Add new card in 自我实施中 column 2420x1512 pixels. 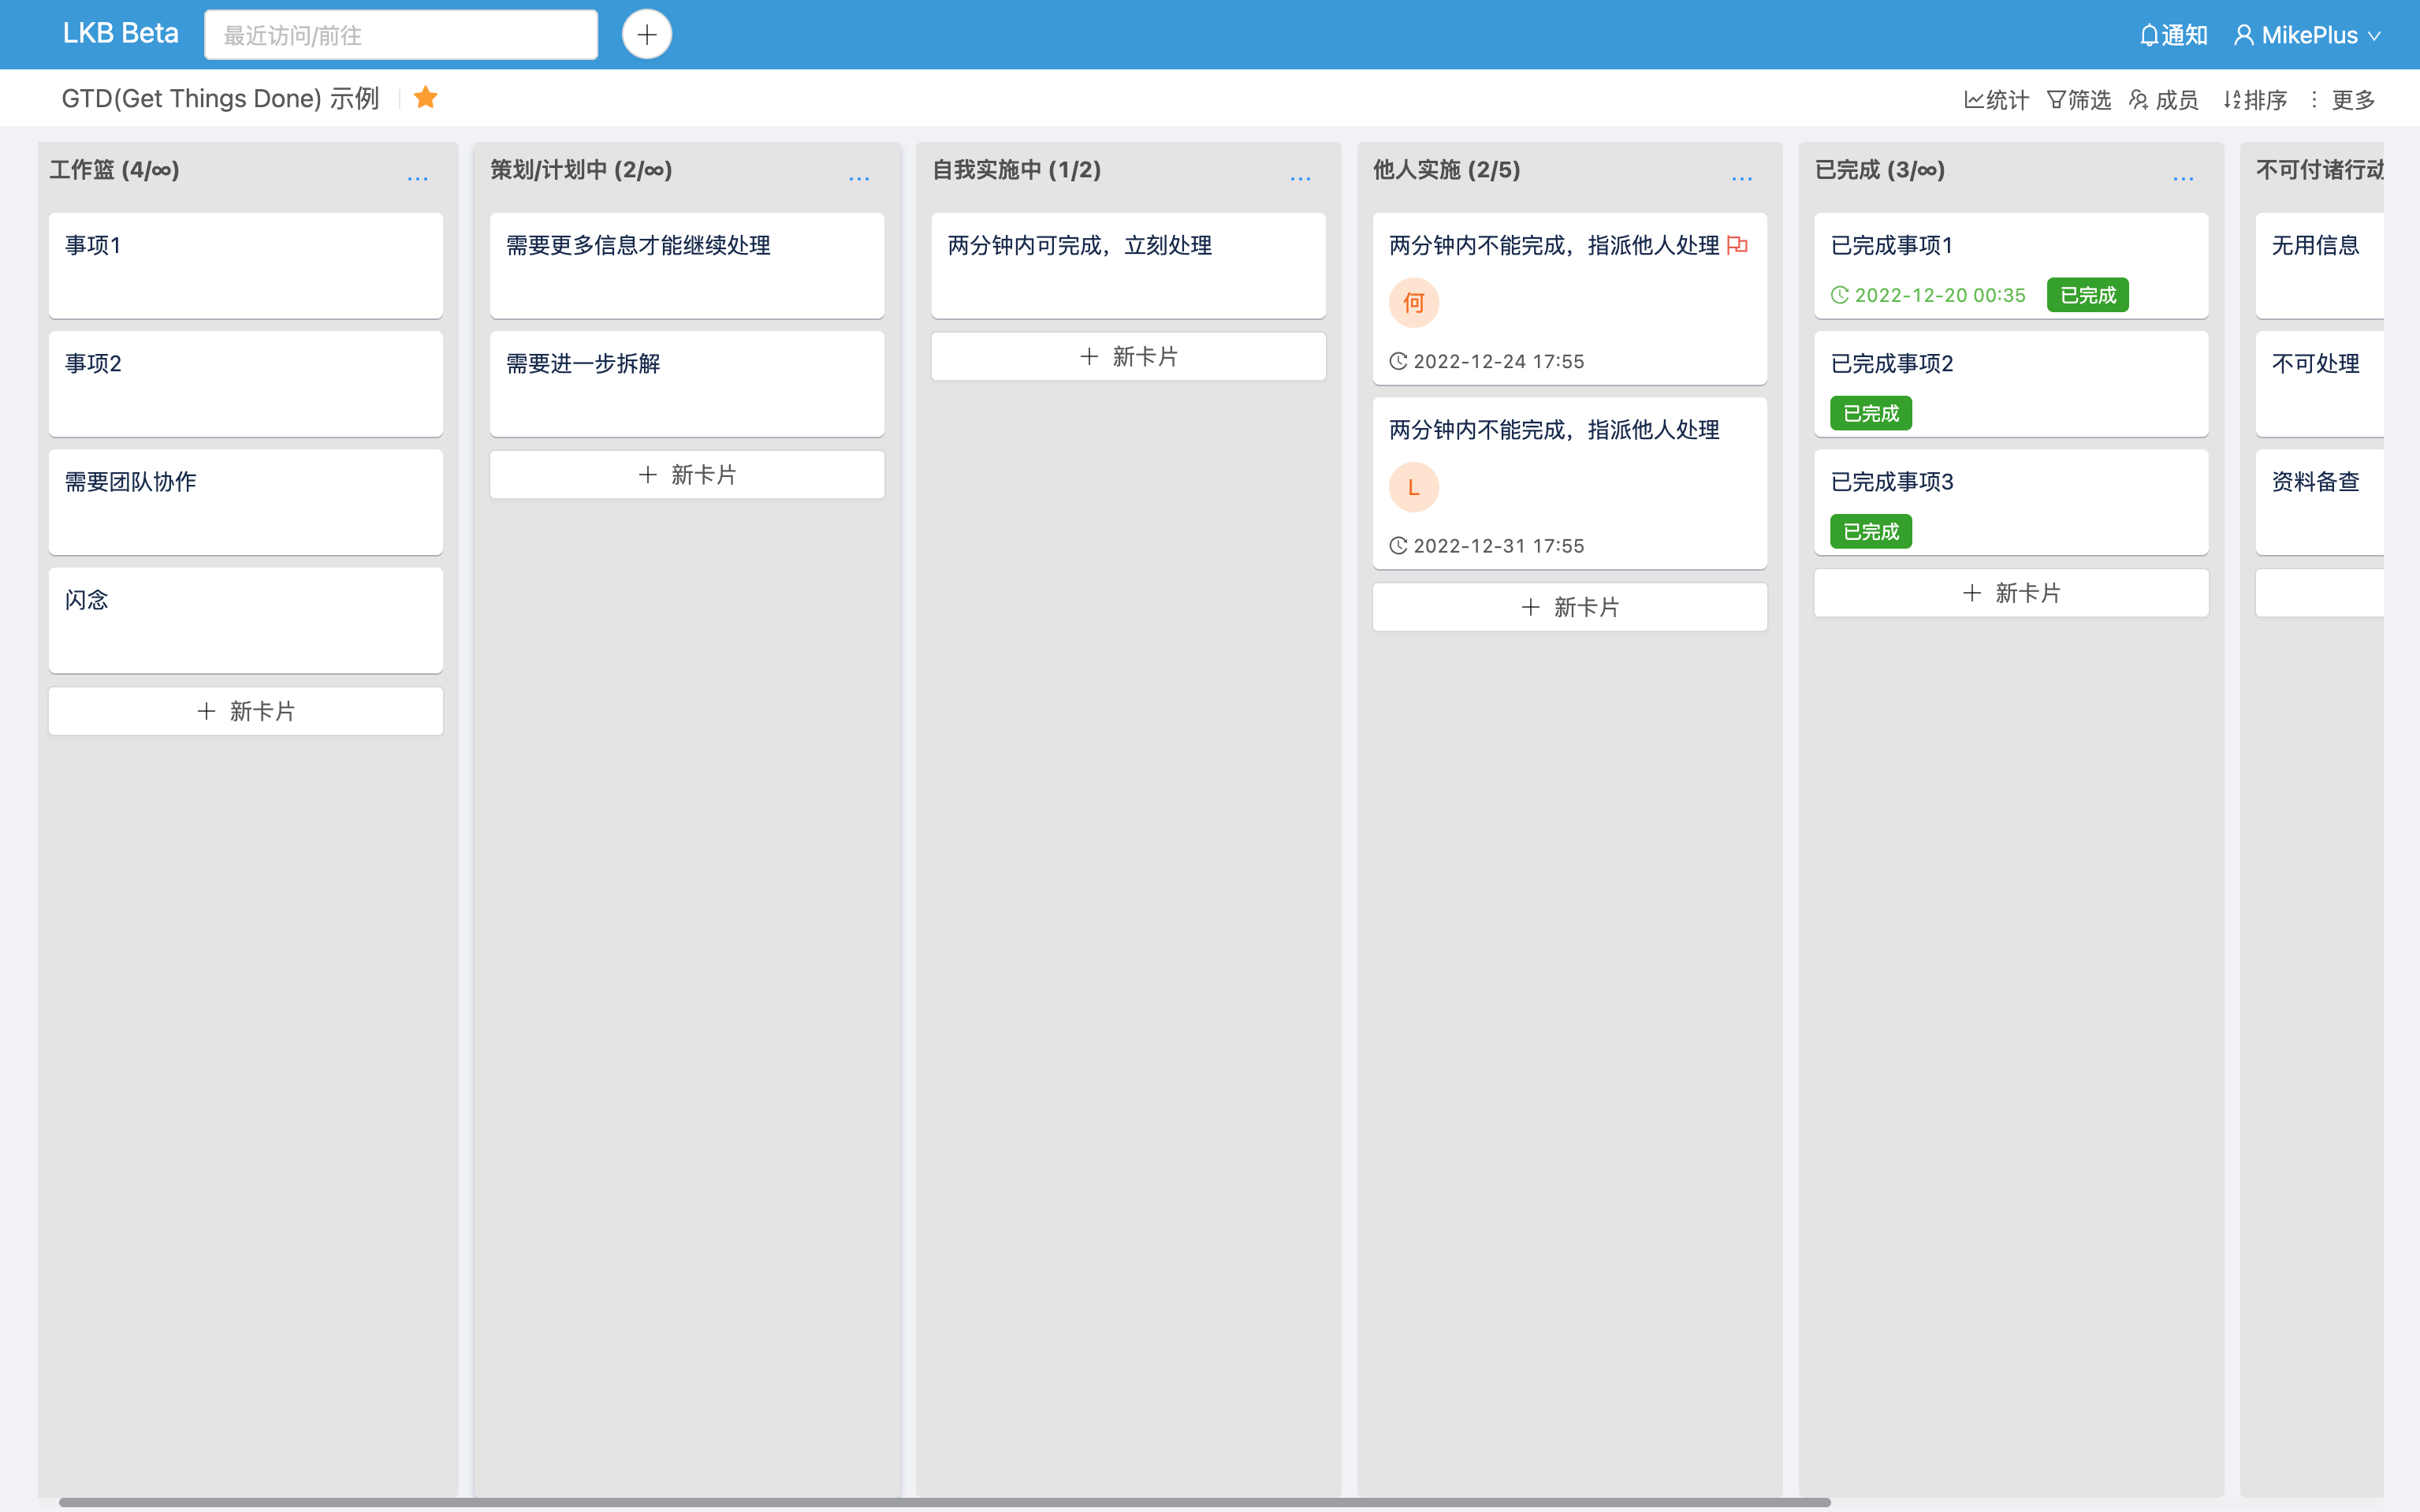[1128, 357]
